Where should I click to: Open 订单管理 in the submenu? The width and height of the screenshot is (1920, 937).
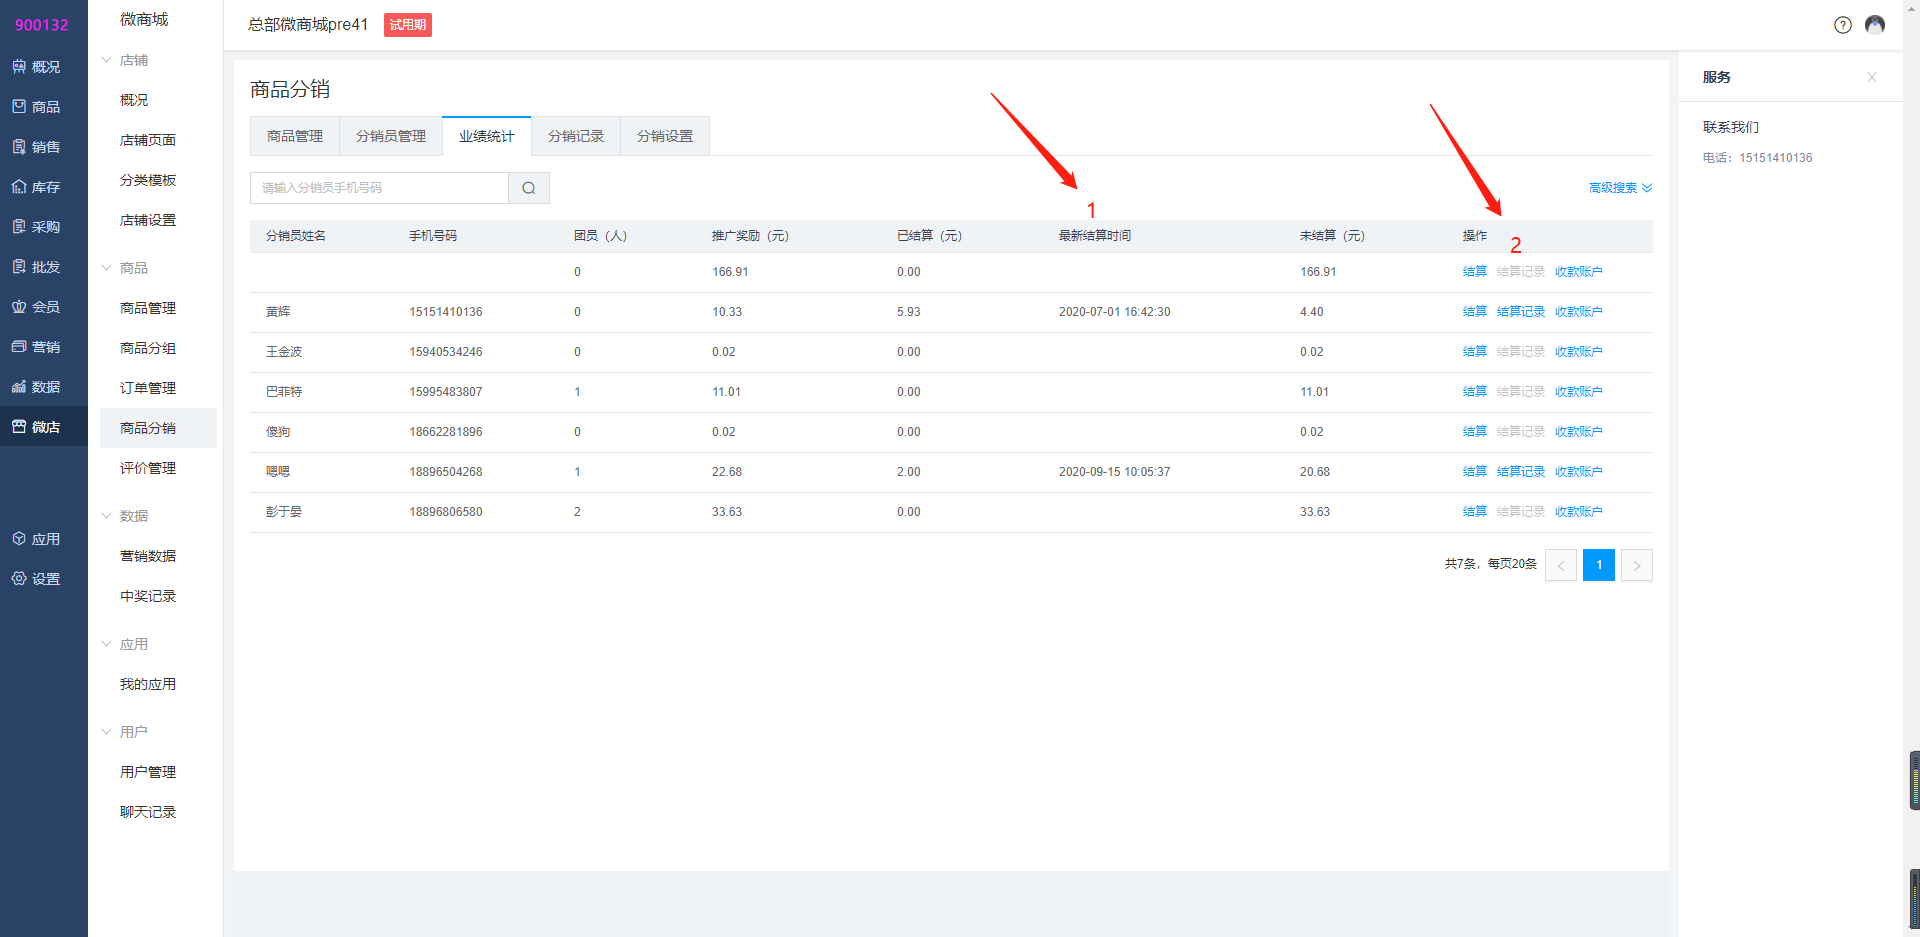(x=148, y=388)
